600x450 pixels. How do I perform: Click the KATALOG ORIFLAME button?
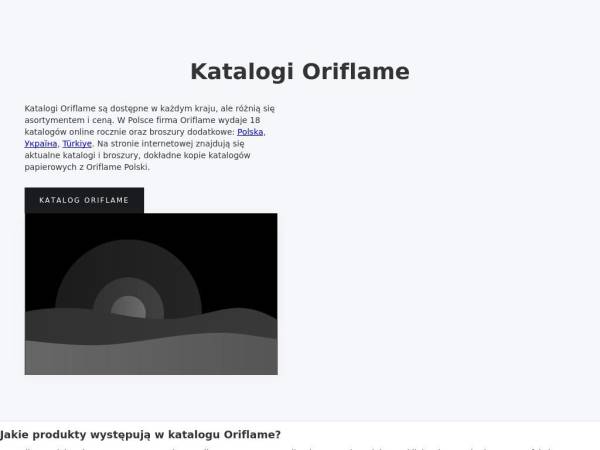84,201
